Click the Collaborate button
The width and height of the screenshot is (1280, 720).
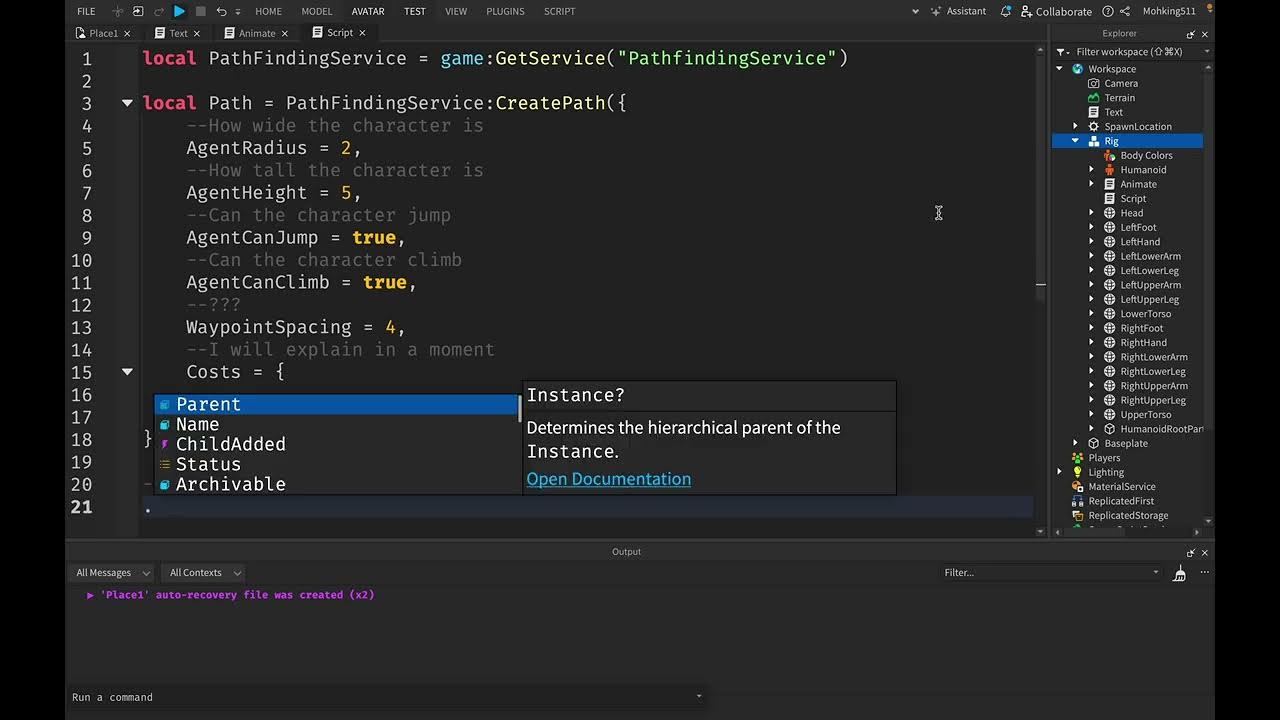coord(1056,11)
